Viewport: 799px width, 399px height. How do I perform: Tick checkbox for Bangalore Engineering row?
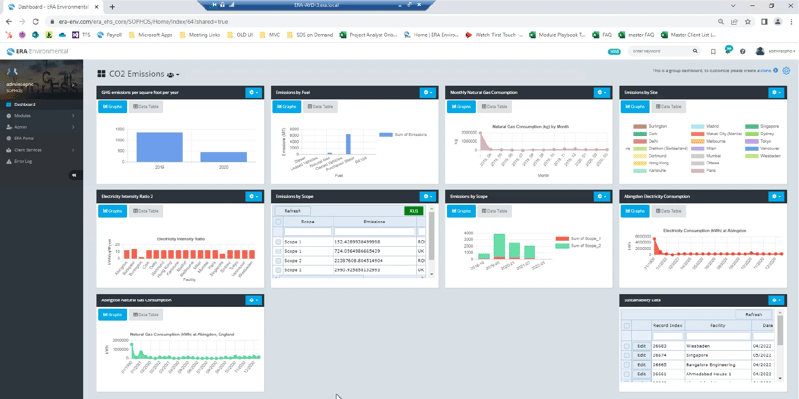pyautogui.click(x=627, y=365)
